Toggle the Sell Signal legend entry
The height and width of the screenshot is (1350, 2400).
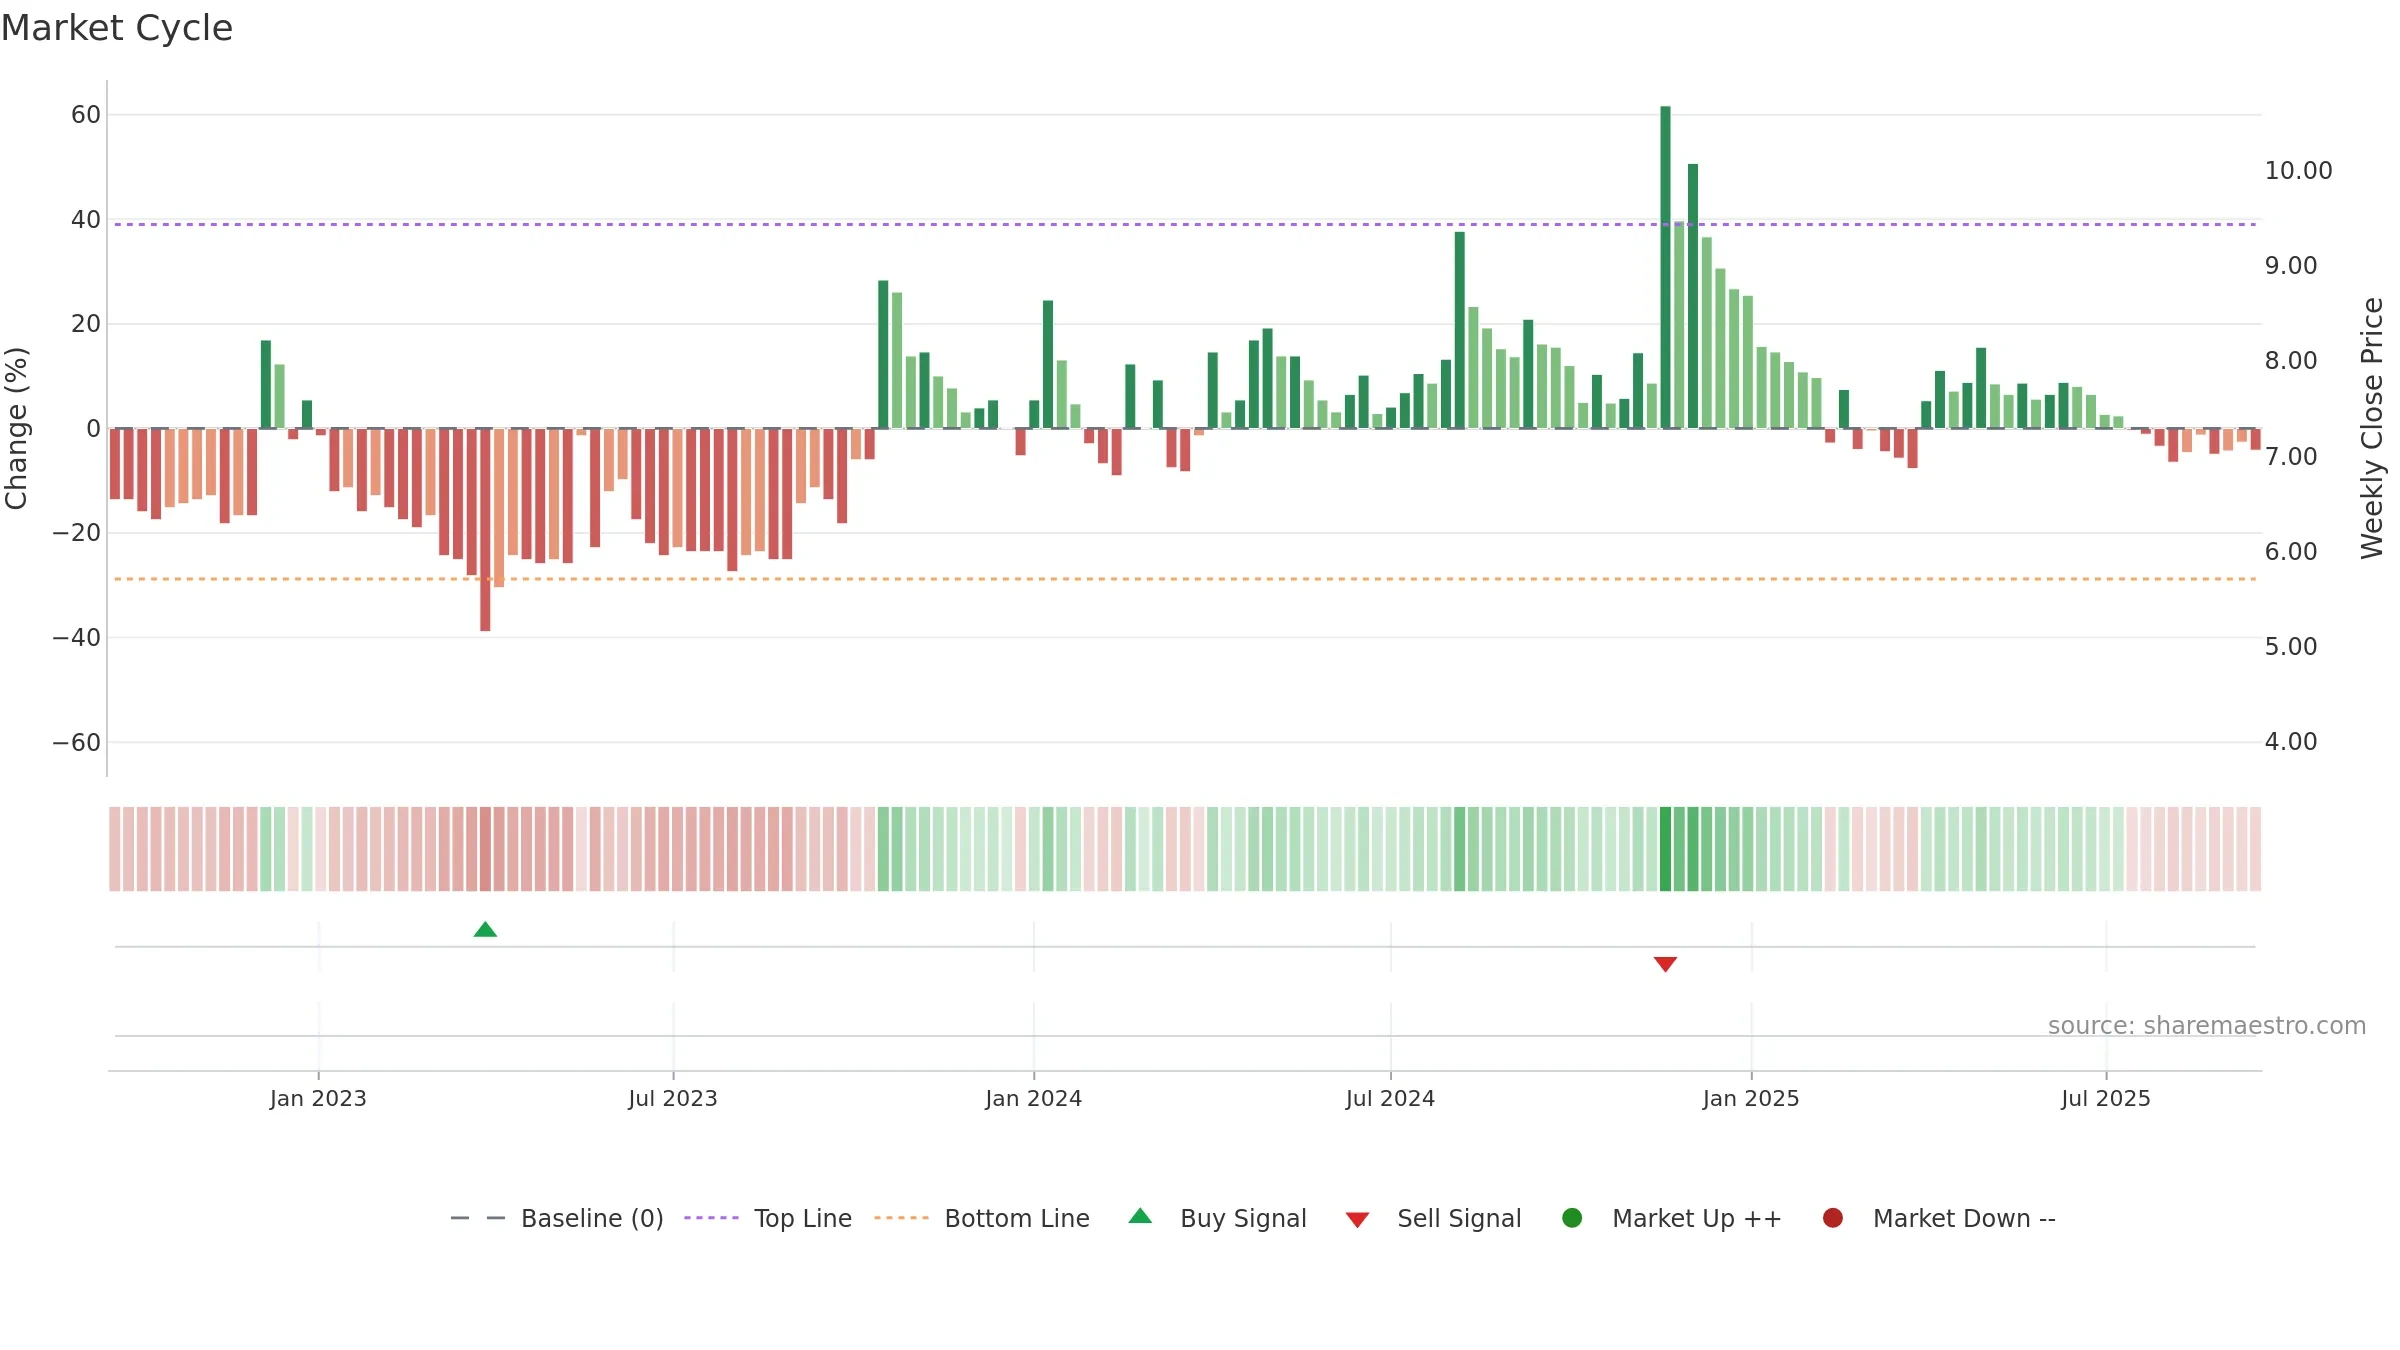1433,1218
